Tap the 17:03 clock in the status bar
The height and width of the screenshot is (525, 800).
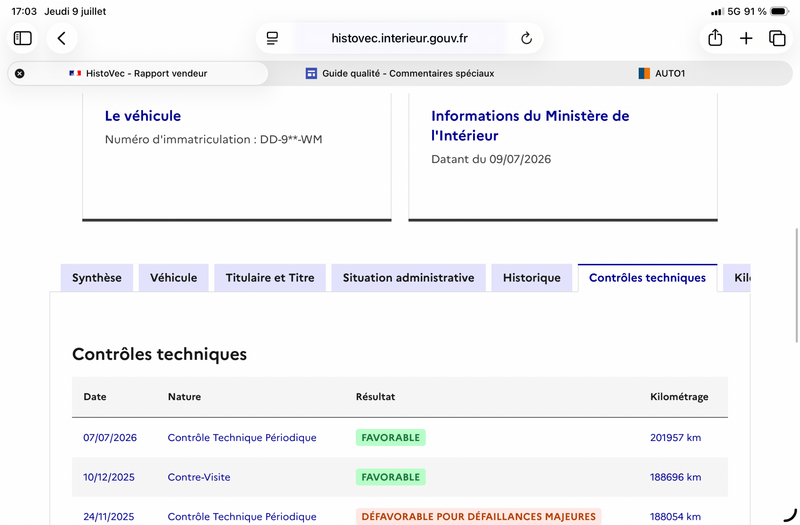[x=24, y=11]
